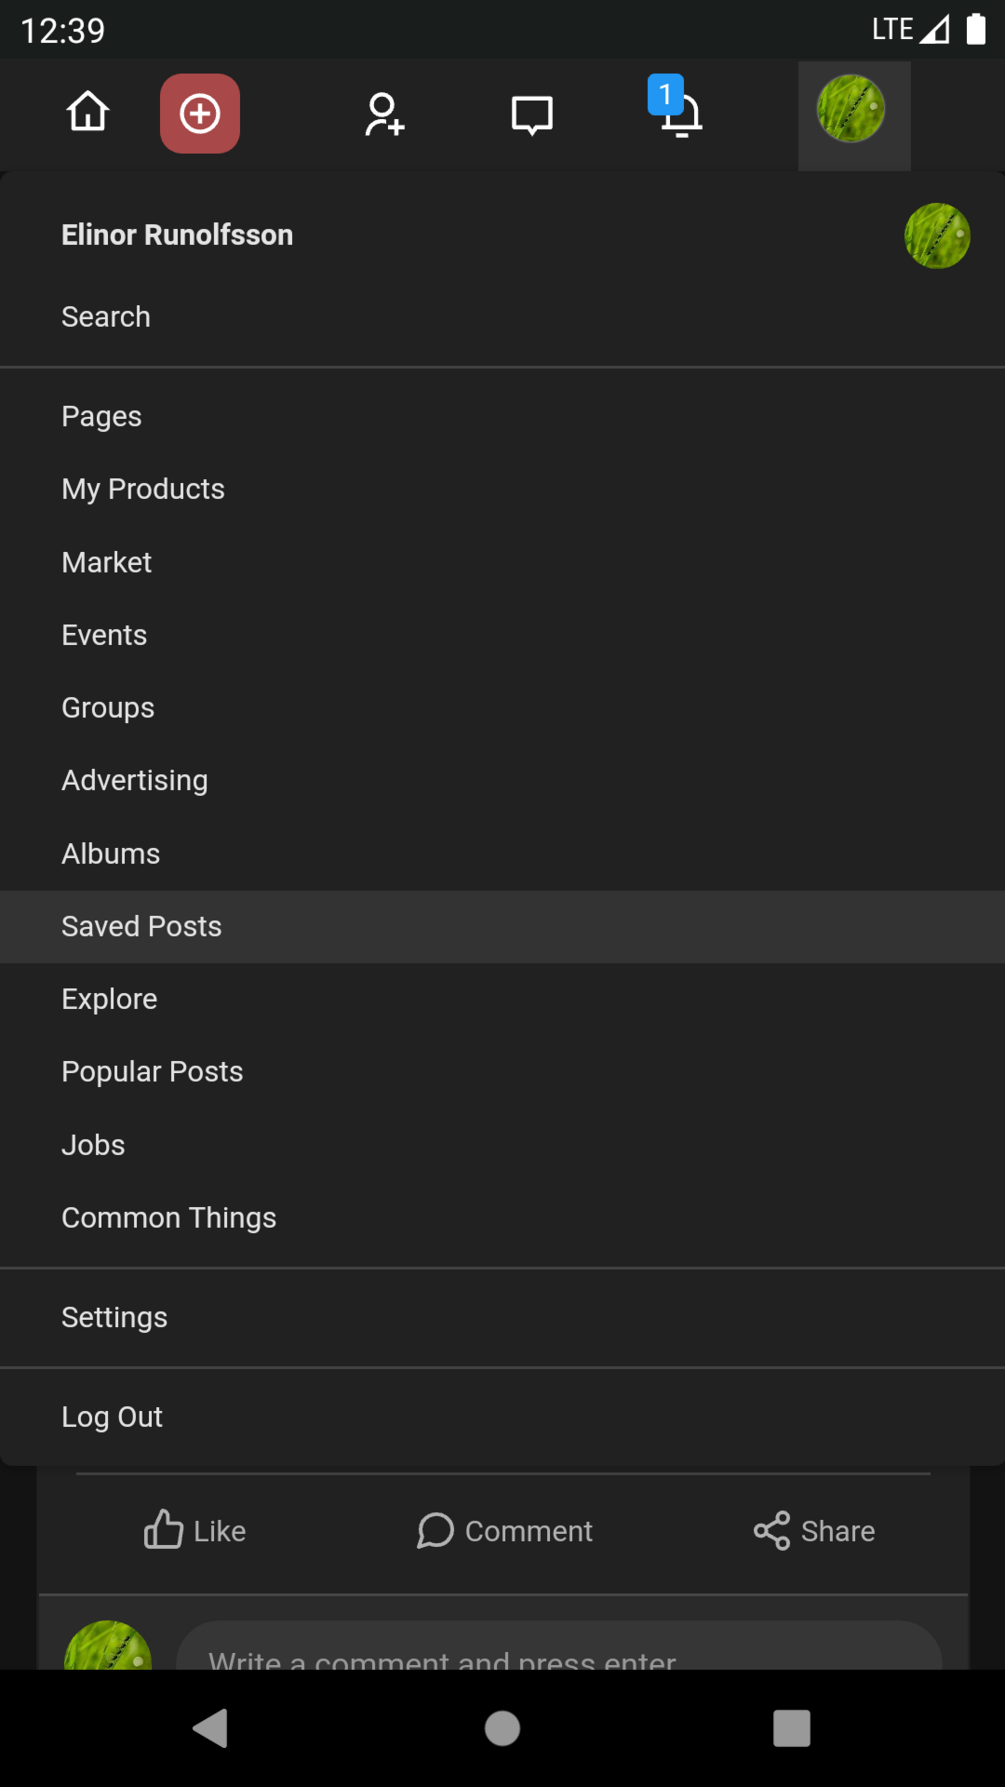This screenshot has height=1787, width=1005.
Task: Click the comment input field
Action: pyautogui.click(x=558, y=1652)
